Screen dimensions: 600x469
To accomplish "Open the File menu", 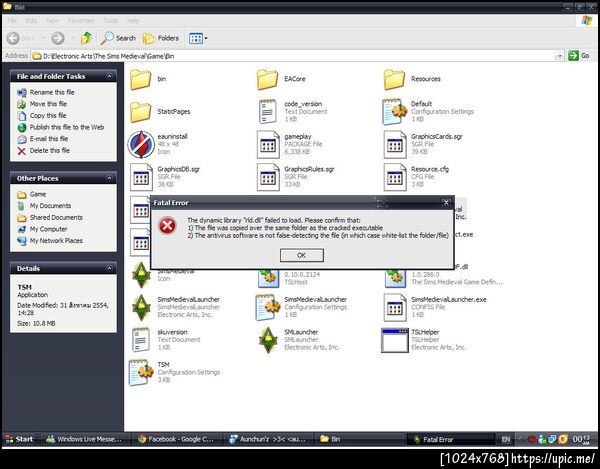I will [x=12, y=21].
